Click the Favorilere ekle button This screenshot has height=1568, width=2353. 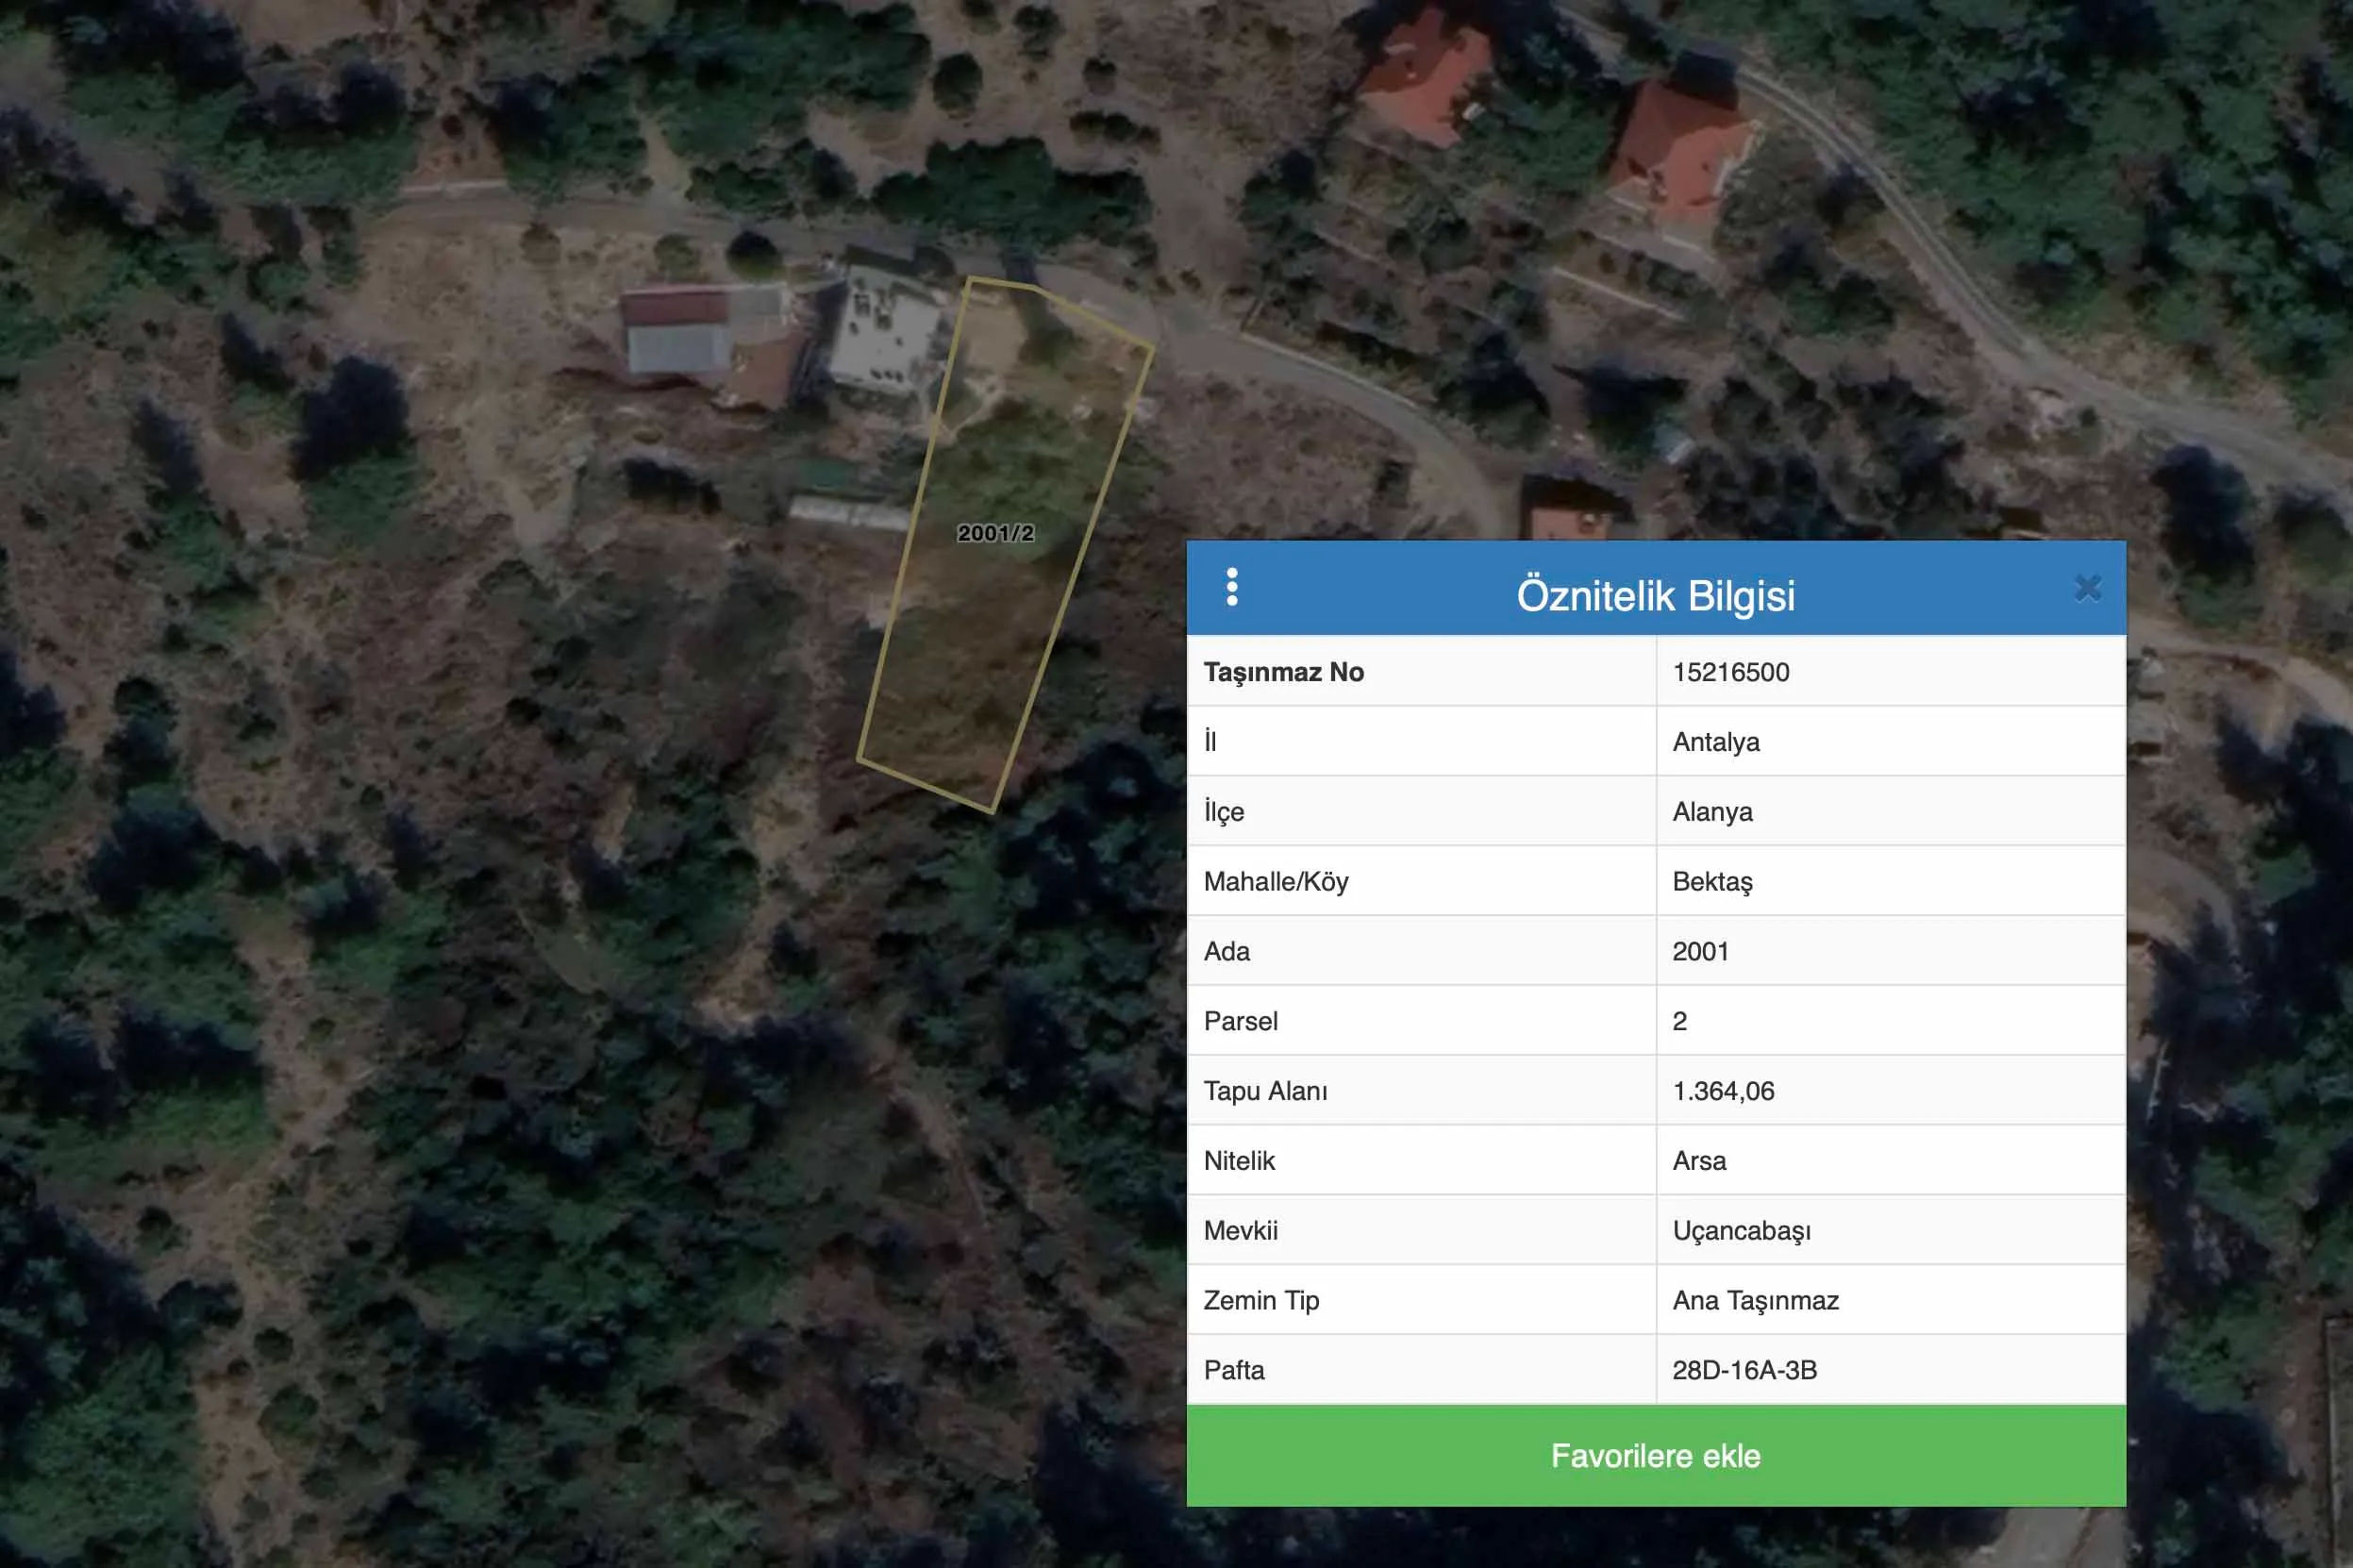click(x=1655, y=1455)
